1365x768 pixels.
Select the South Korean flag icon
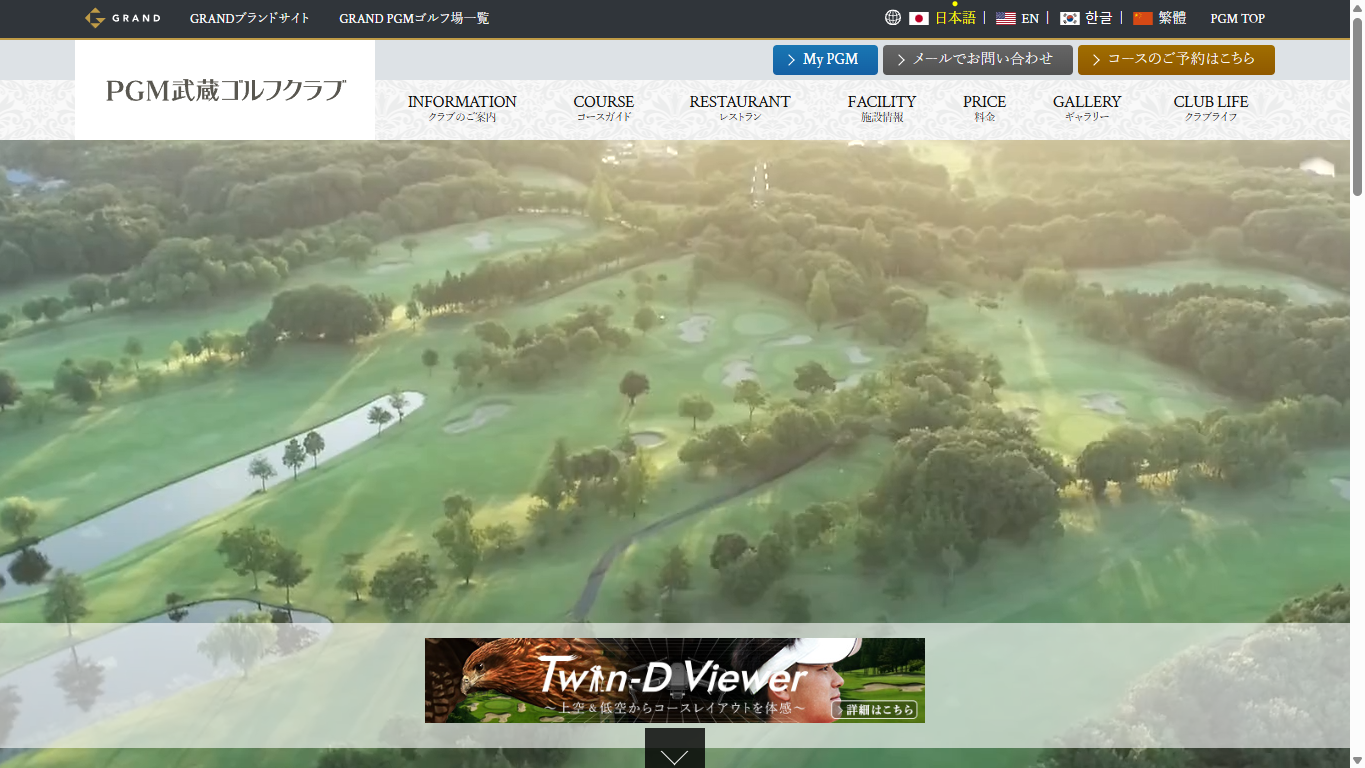(1070, 18)
